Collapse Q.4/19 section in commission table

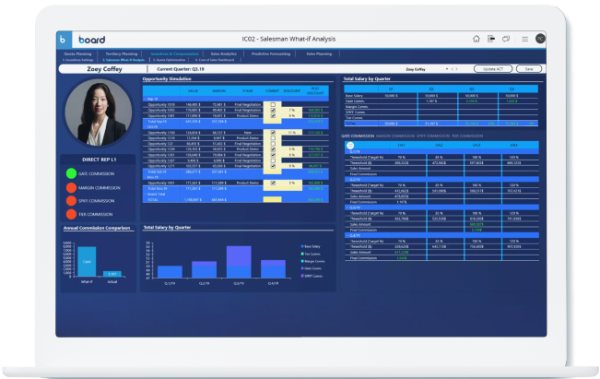click(347, 235)
